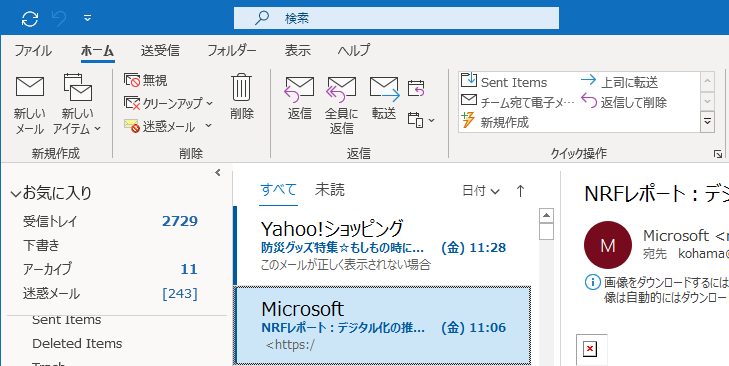Image resolution: width=729 pixels, height=366 pixels.
Task: Show all messages with すべて filter
Action: [278, 190]
